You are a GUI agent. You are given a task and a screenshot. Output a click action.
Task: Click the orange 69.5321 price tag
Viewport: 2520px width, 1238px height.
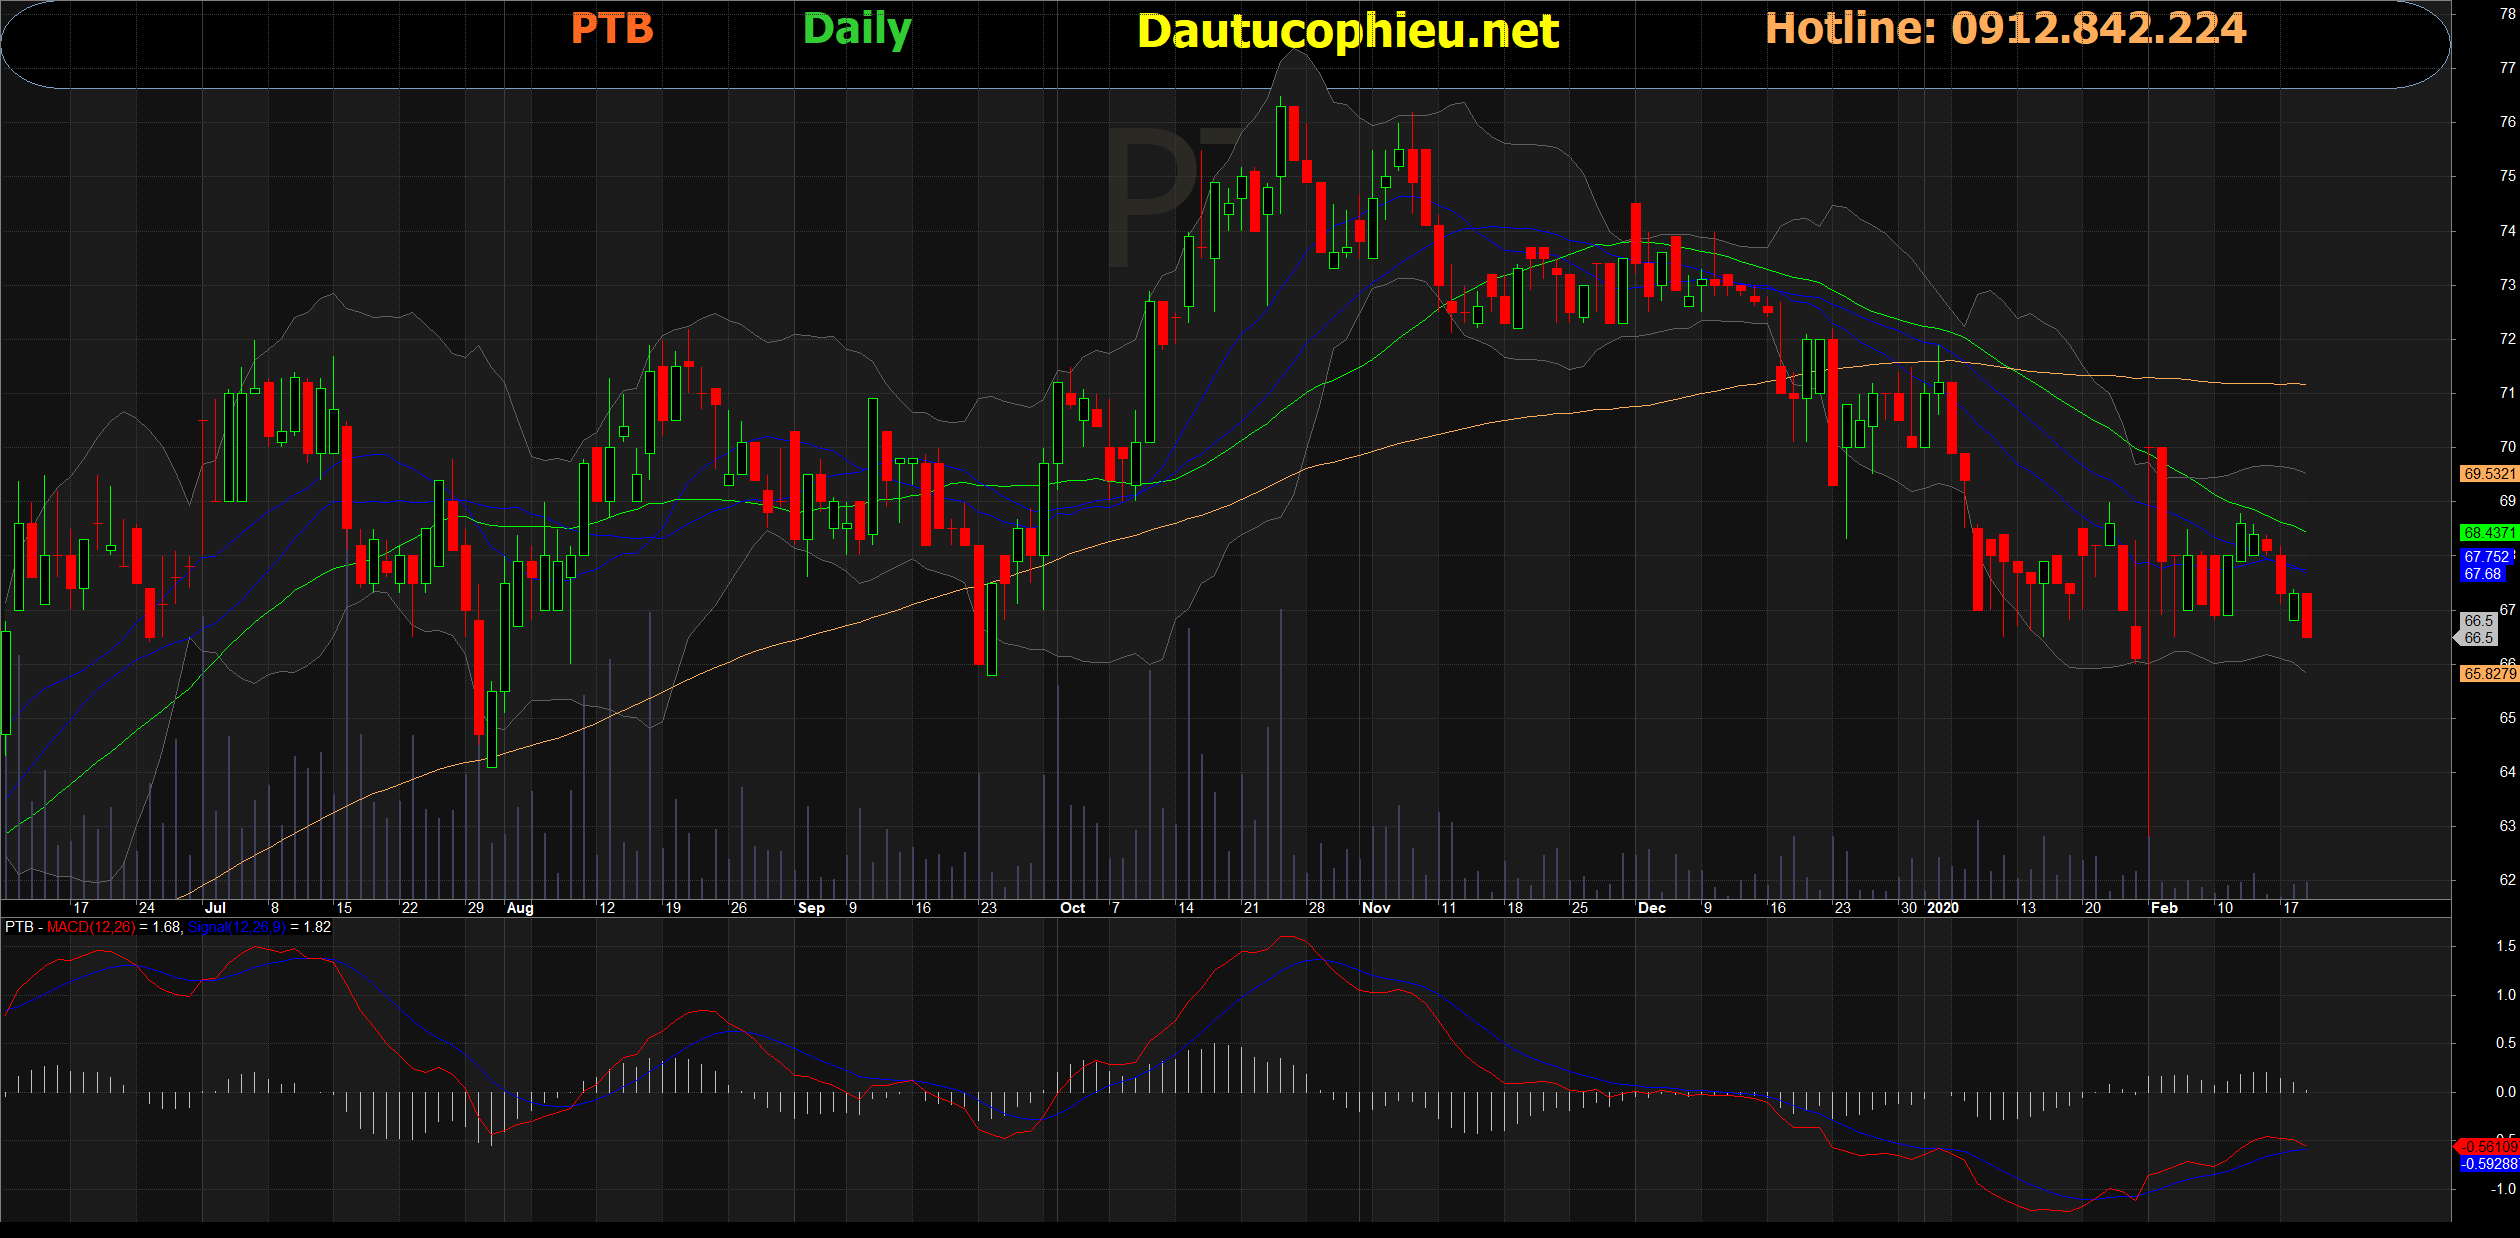tap(2488, 474)
